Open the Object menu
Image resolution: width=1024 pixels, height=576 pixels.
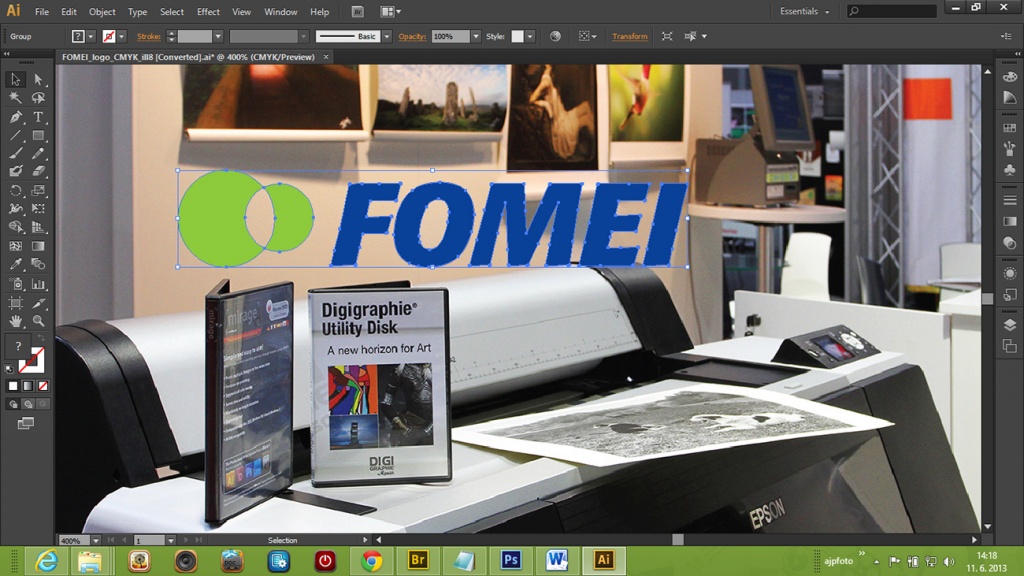pyautogui.click(x=102, y=12)
